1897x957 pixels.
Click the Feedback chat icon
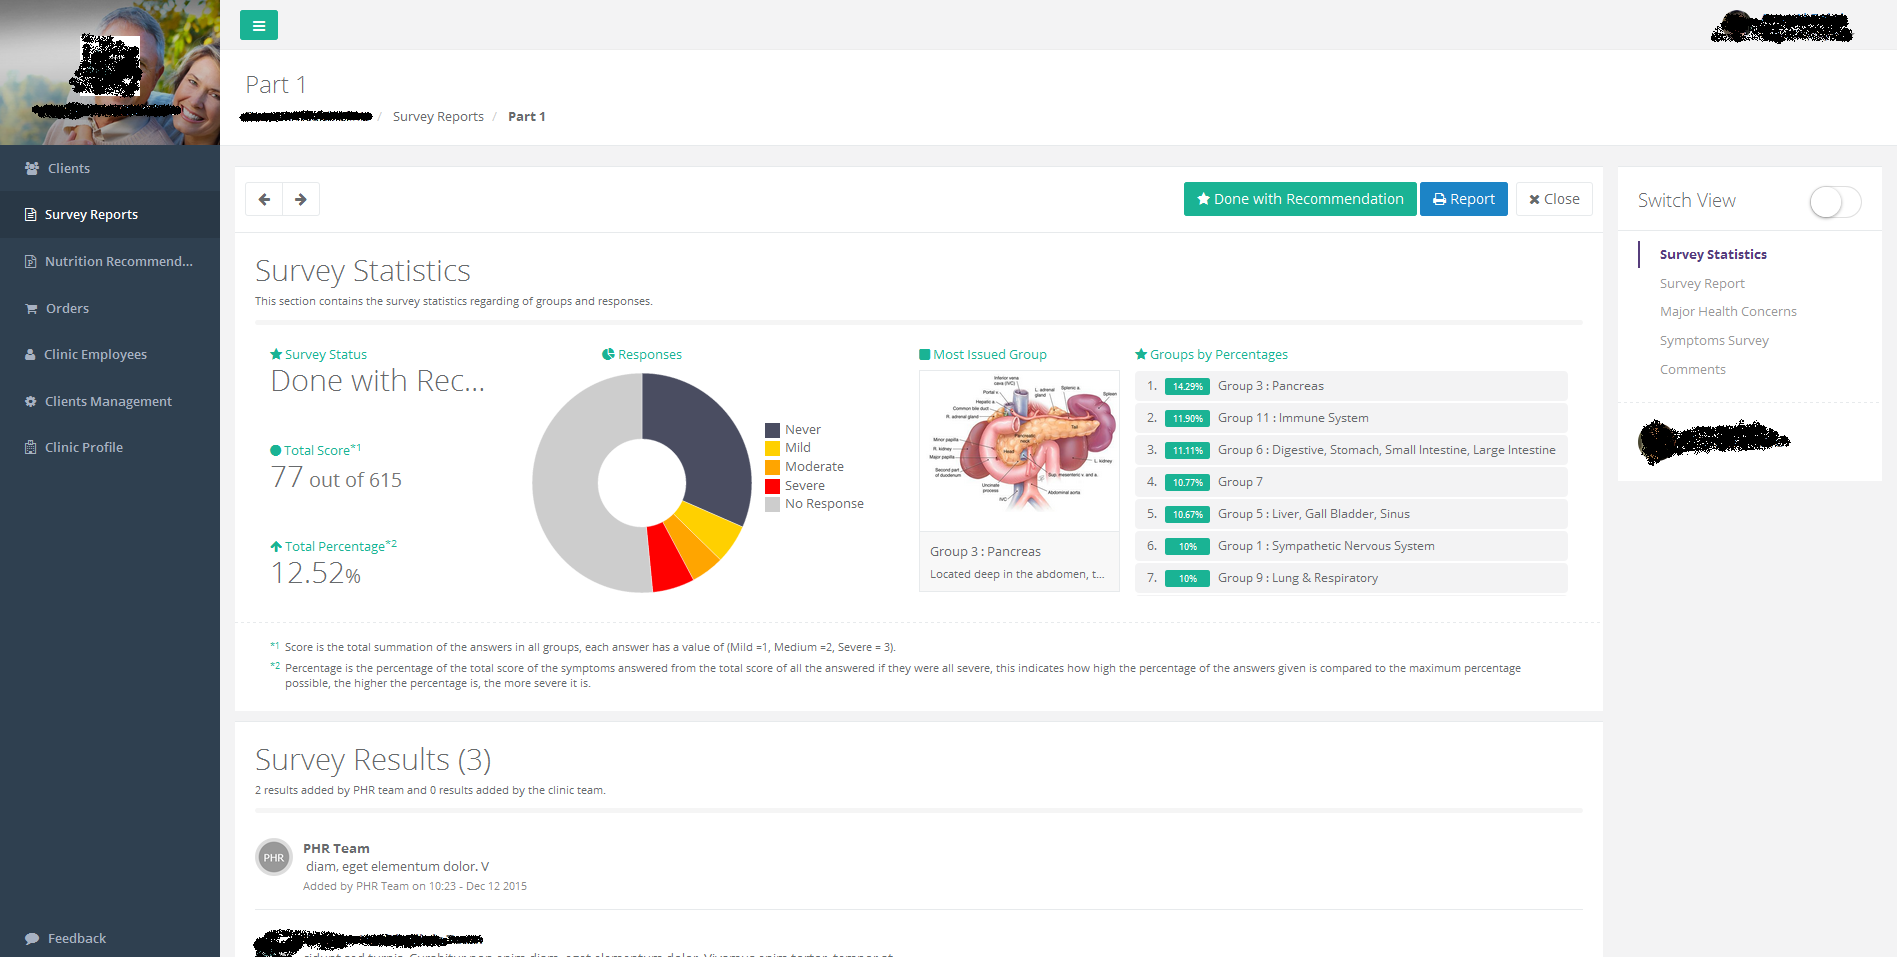[x=32, y=939]
